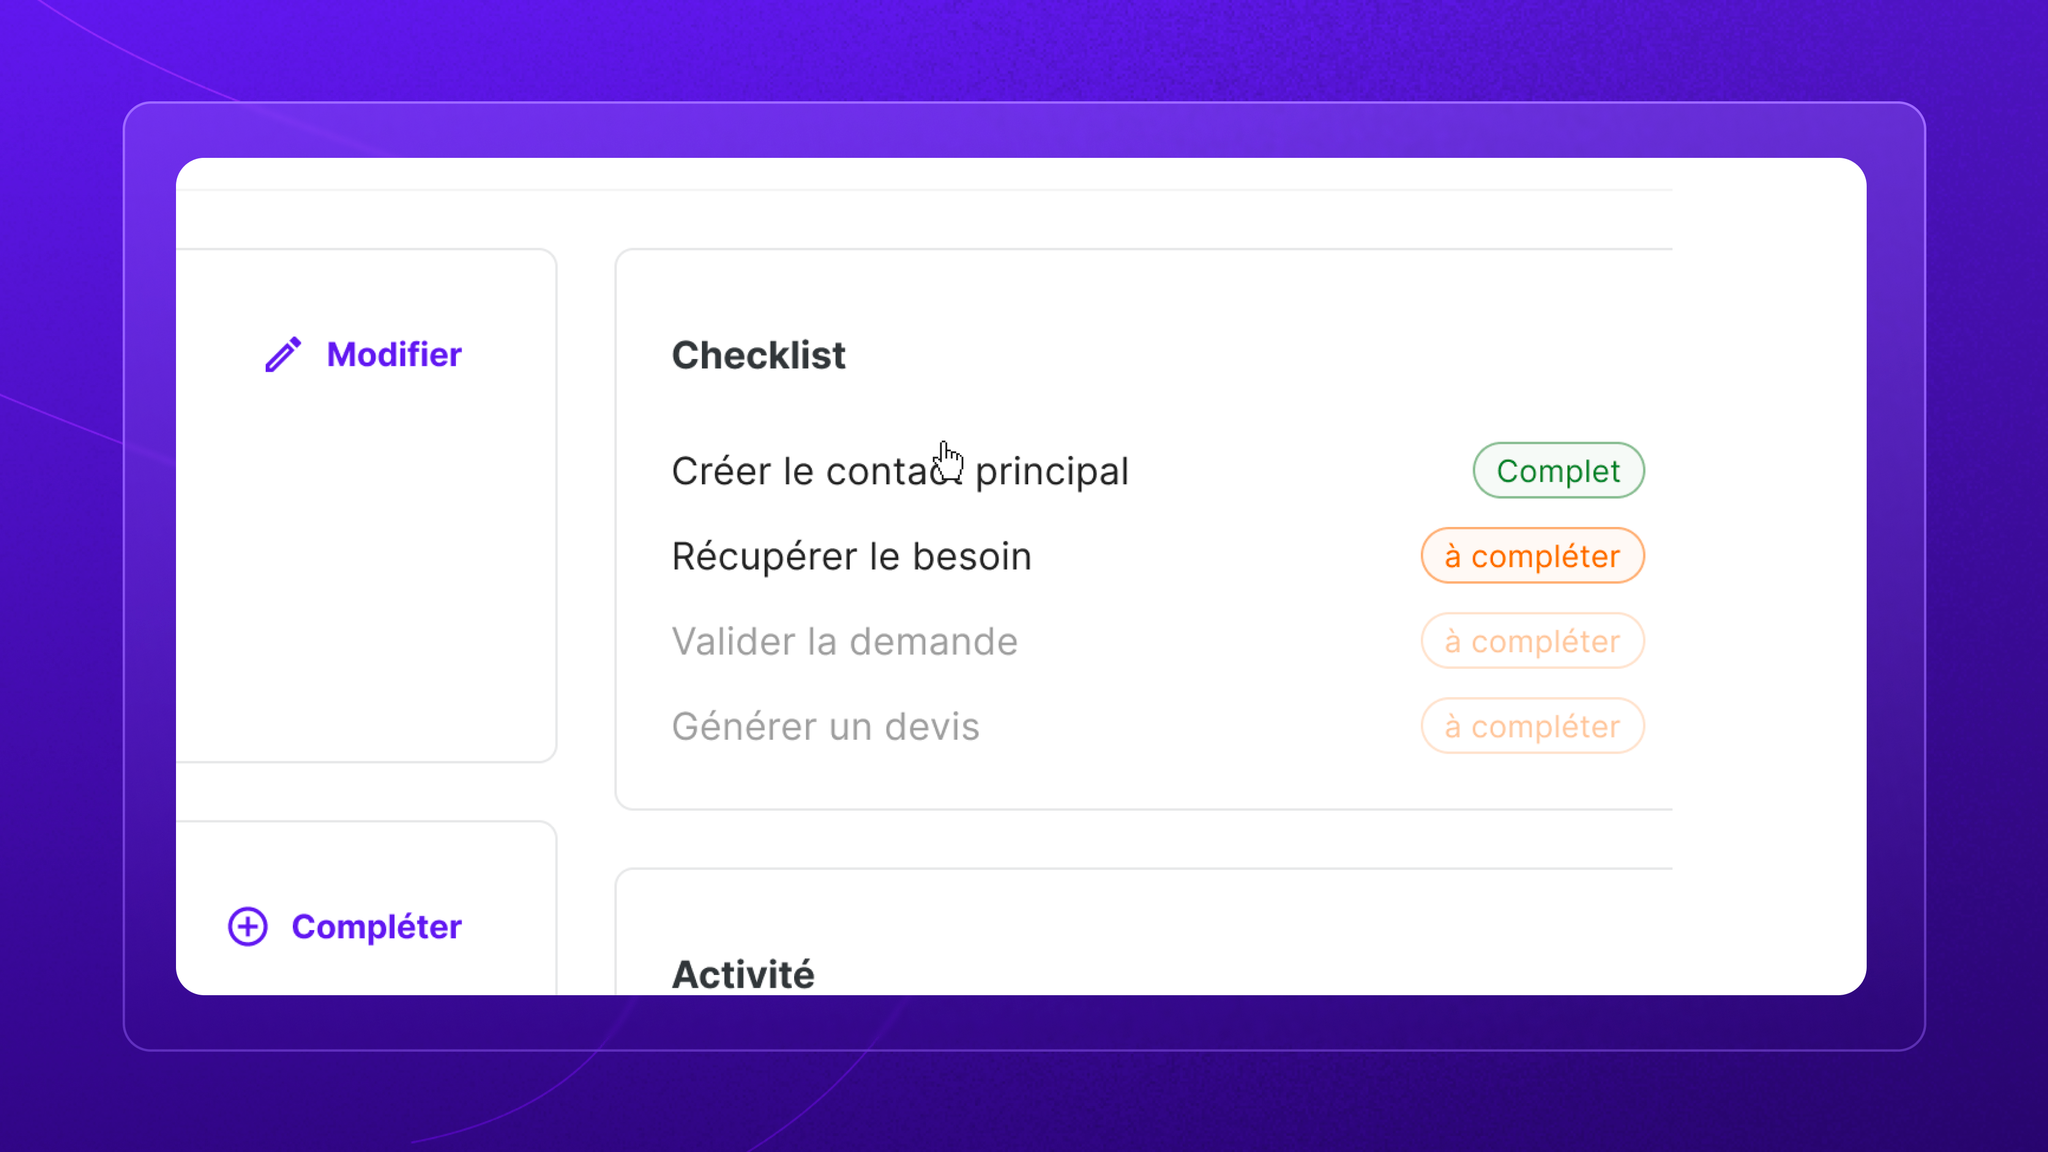This screenshot has width=2048, height=1152.
Task: Click 'à compléter' badge for Récupérer le besoin
Action: point(1532,555)
